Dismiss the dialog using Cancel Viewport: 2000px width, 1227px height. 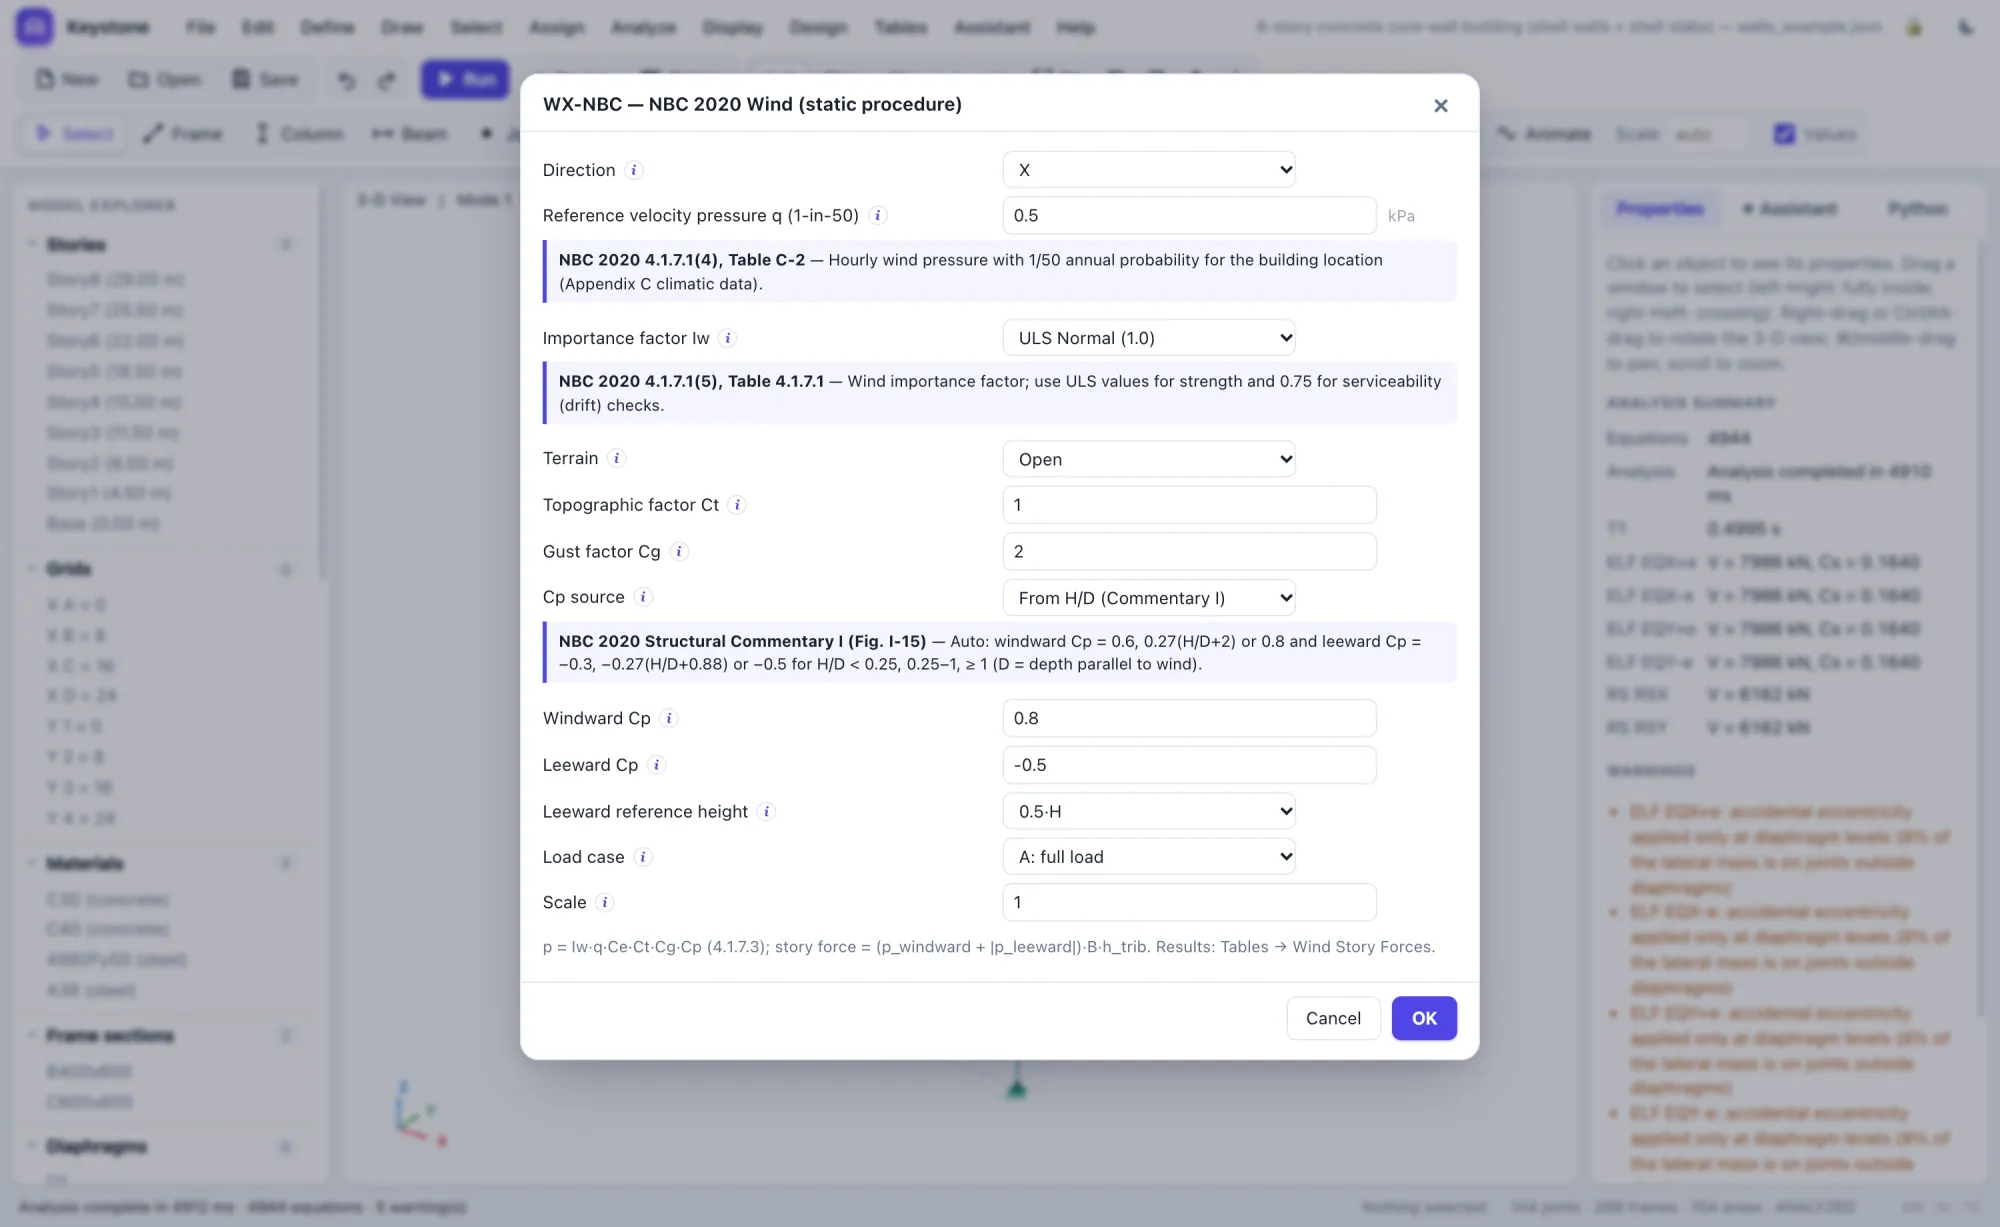(1333, 1018)
